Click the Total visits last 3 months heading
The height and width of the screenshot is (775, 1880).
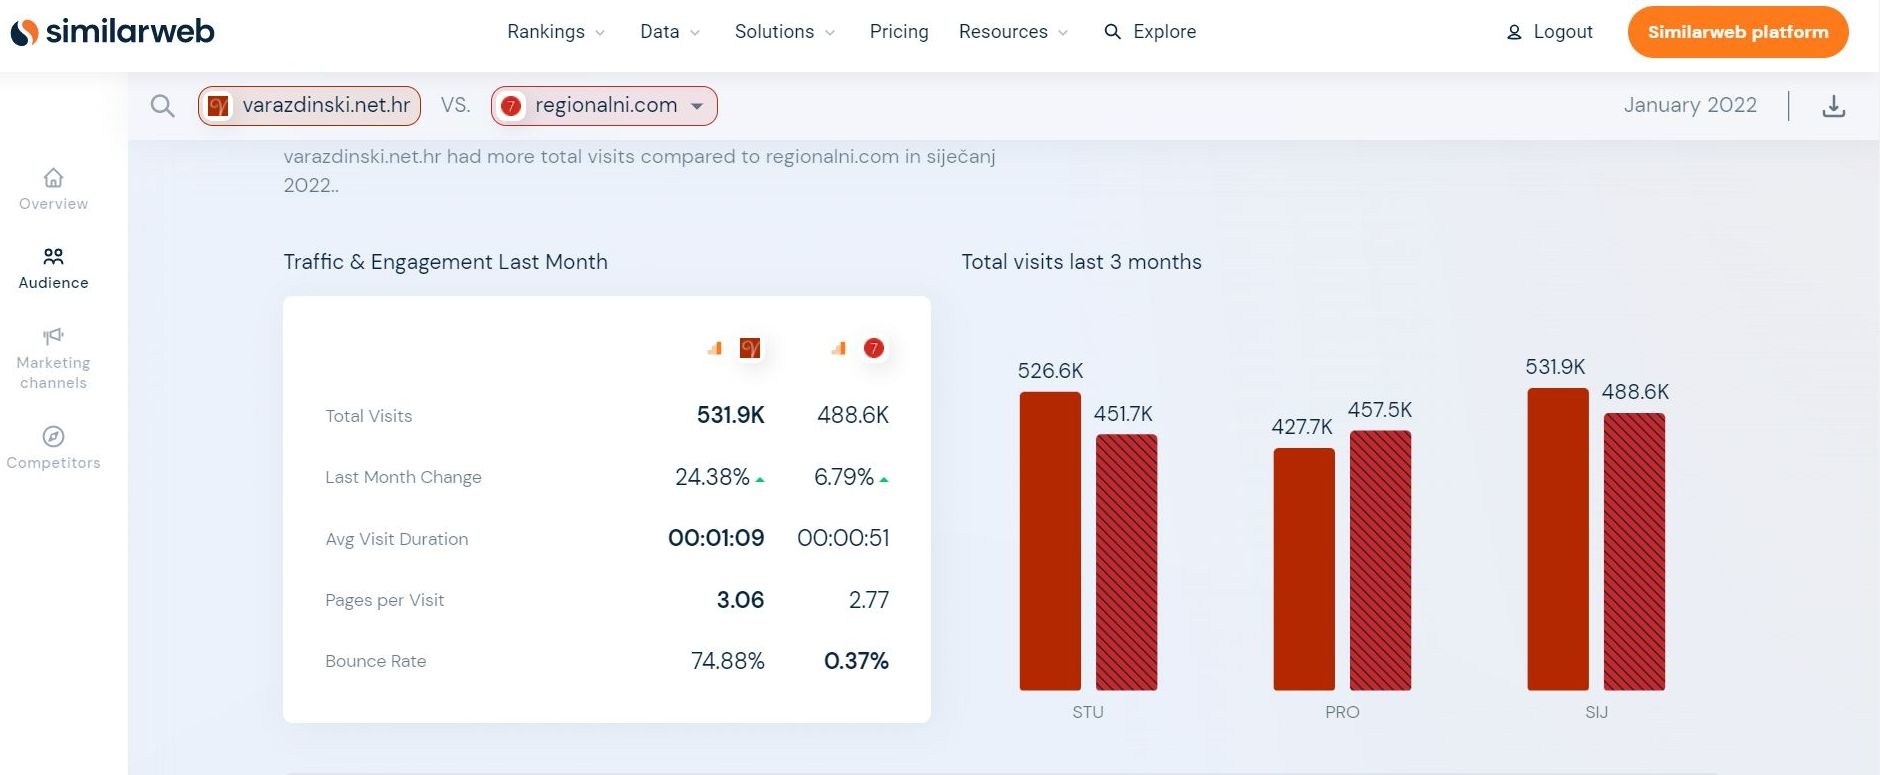click(x=1081, y=262)
